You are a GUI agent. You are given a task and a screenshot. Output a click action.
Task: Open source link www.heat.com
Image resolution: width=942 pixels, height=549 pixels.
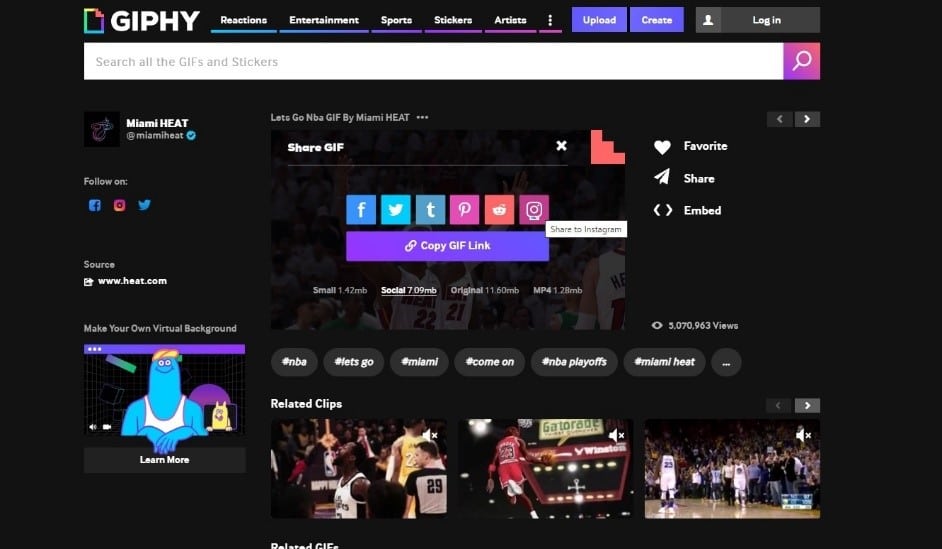click(132, 281)
